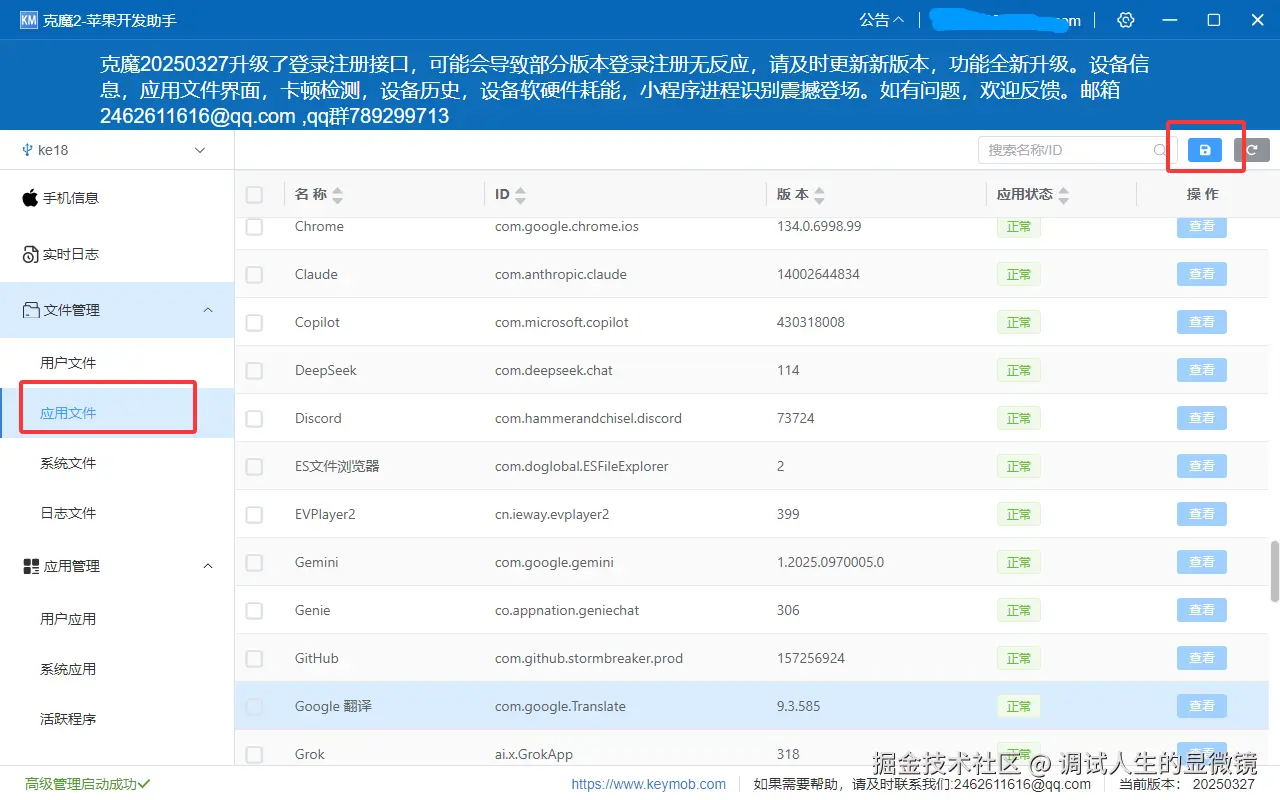Check the ES文件浏览器 row checkbox
This screenshot has height=800, width=1280.
(x=254, y=467)
